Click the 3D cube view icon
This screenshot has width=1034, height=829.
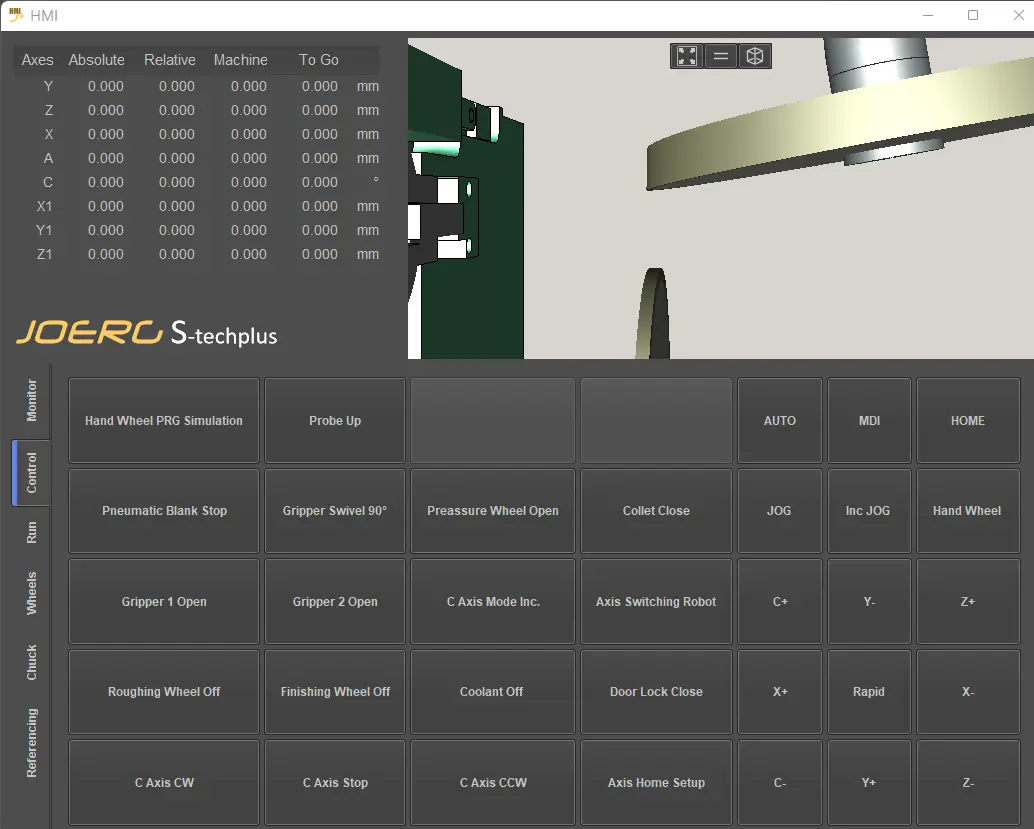pos(755,56)
